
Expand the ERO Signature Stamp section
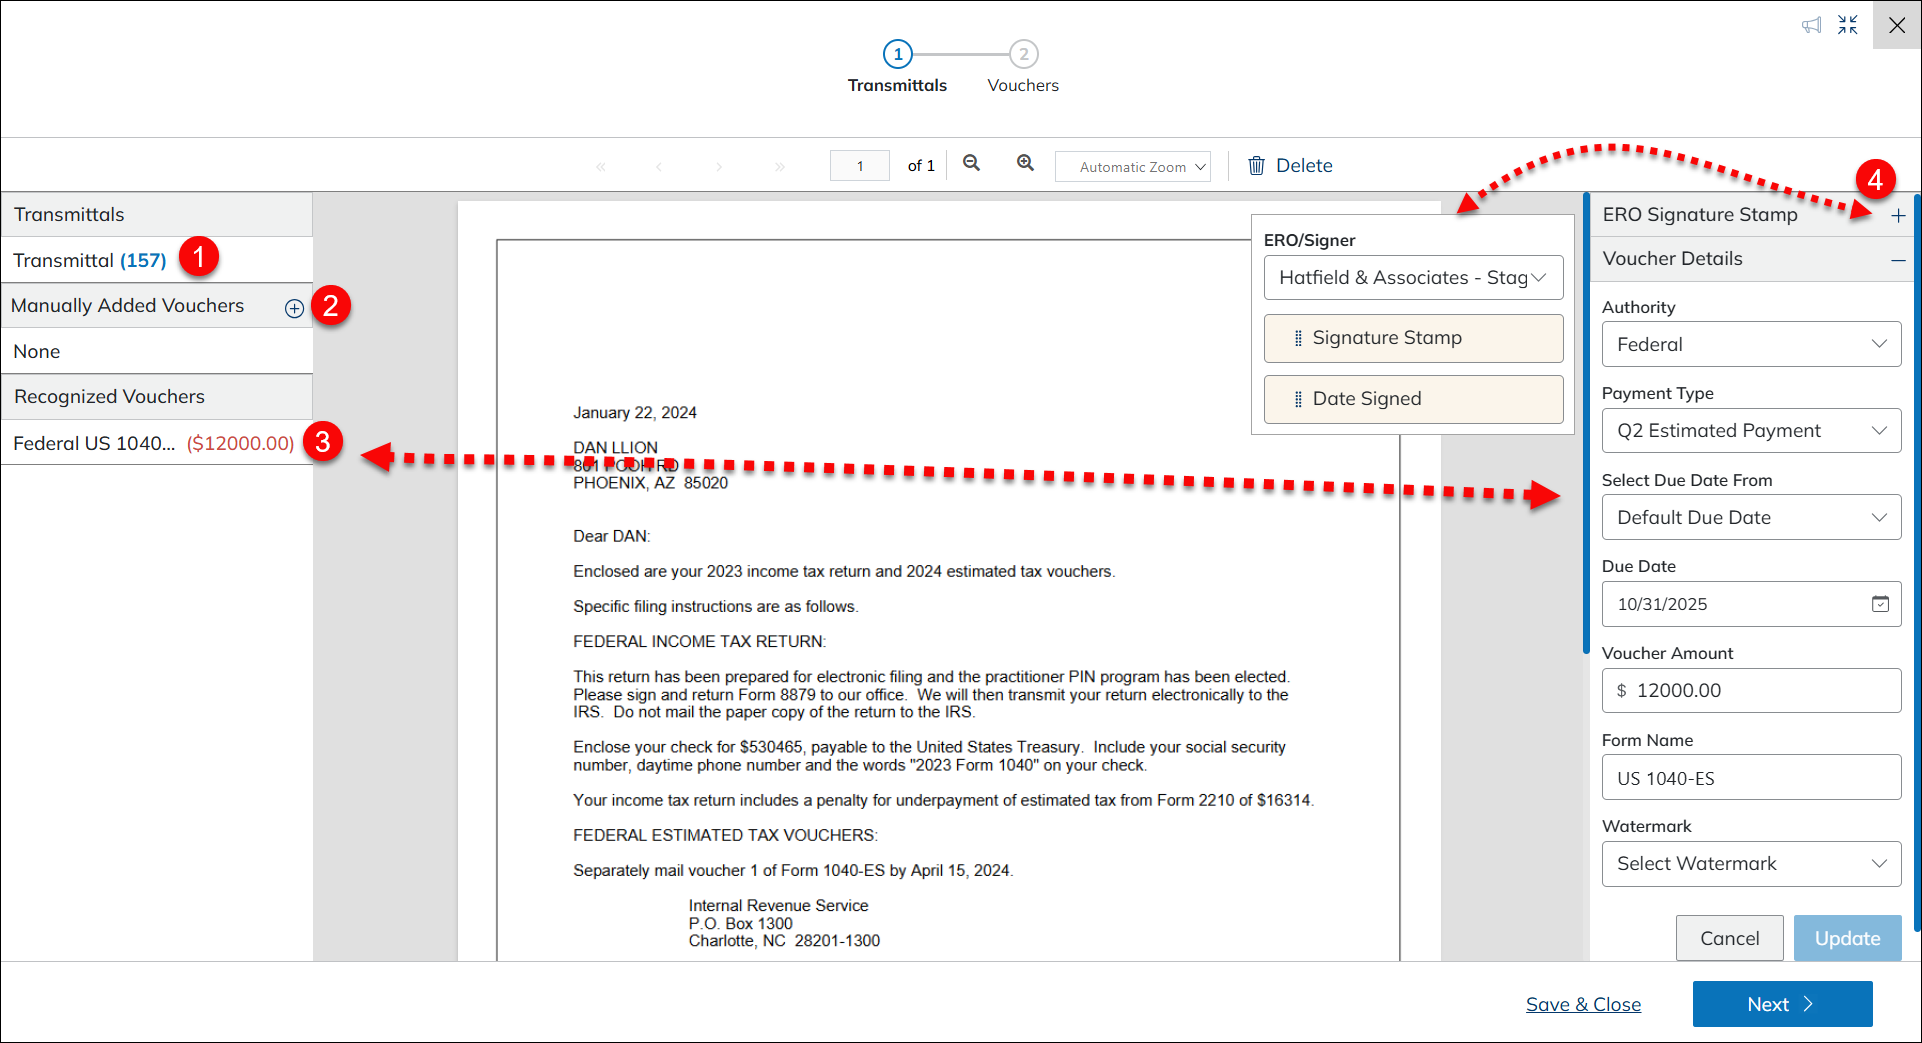[x=1897, y=216]
